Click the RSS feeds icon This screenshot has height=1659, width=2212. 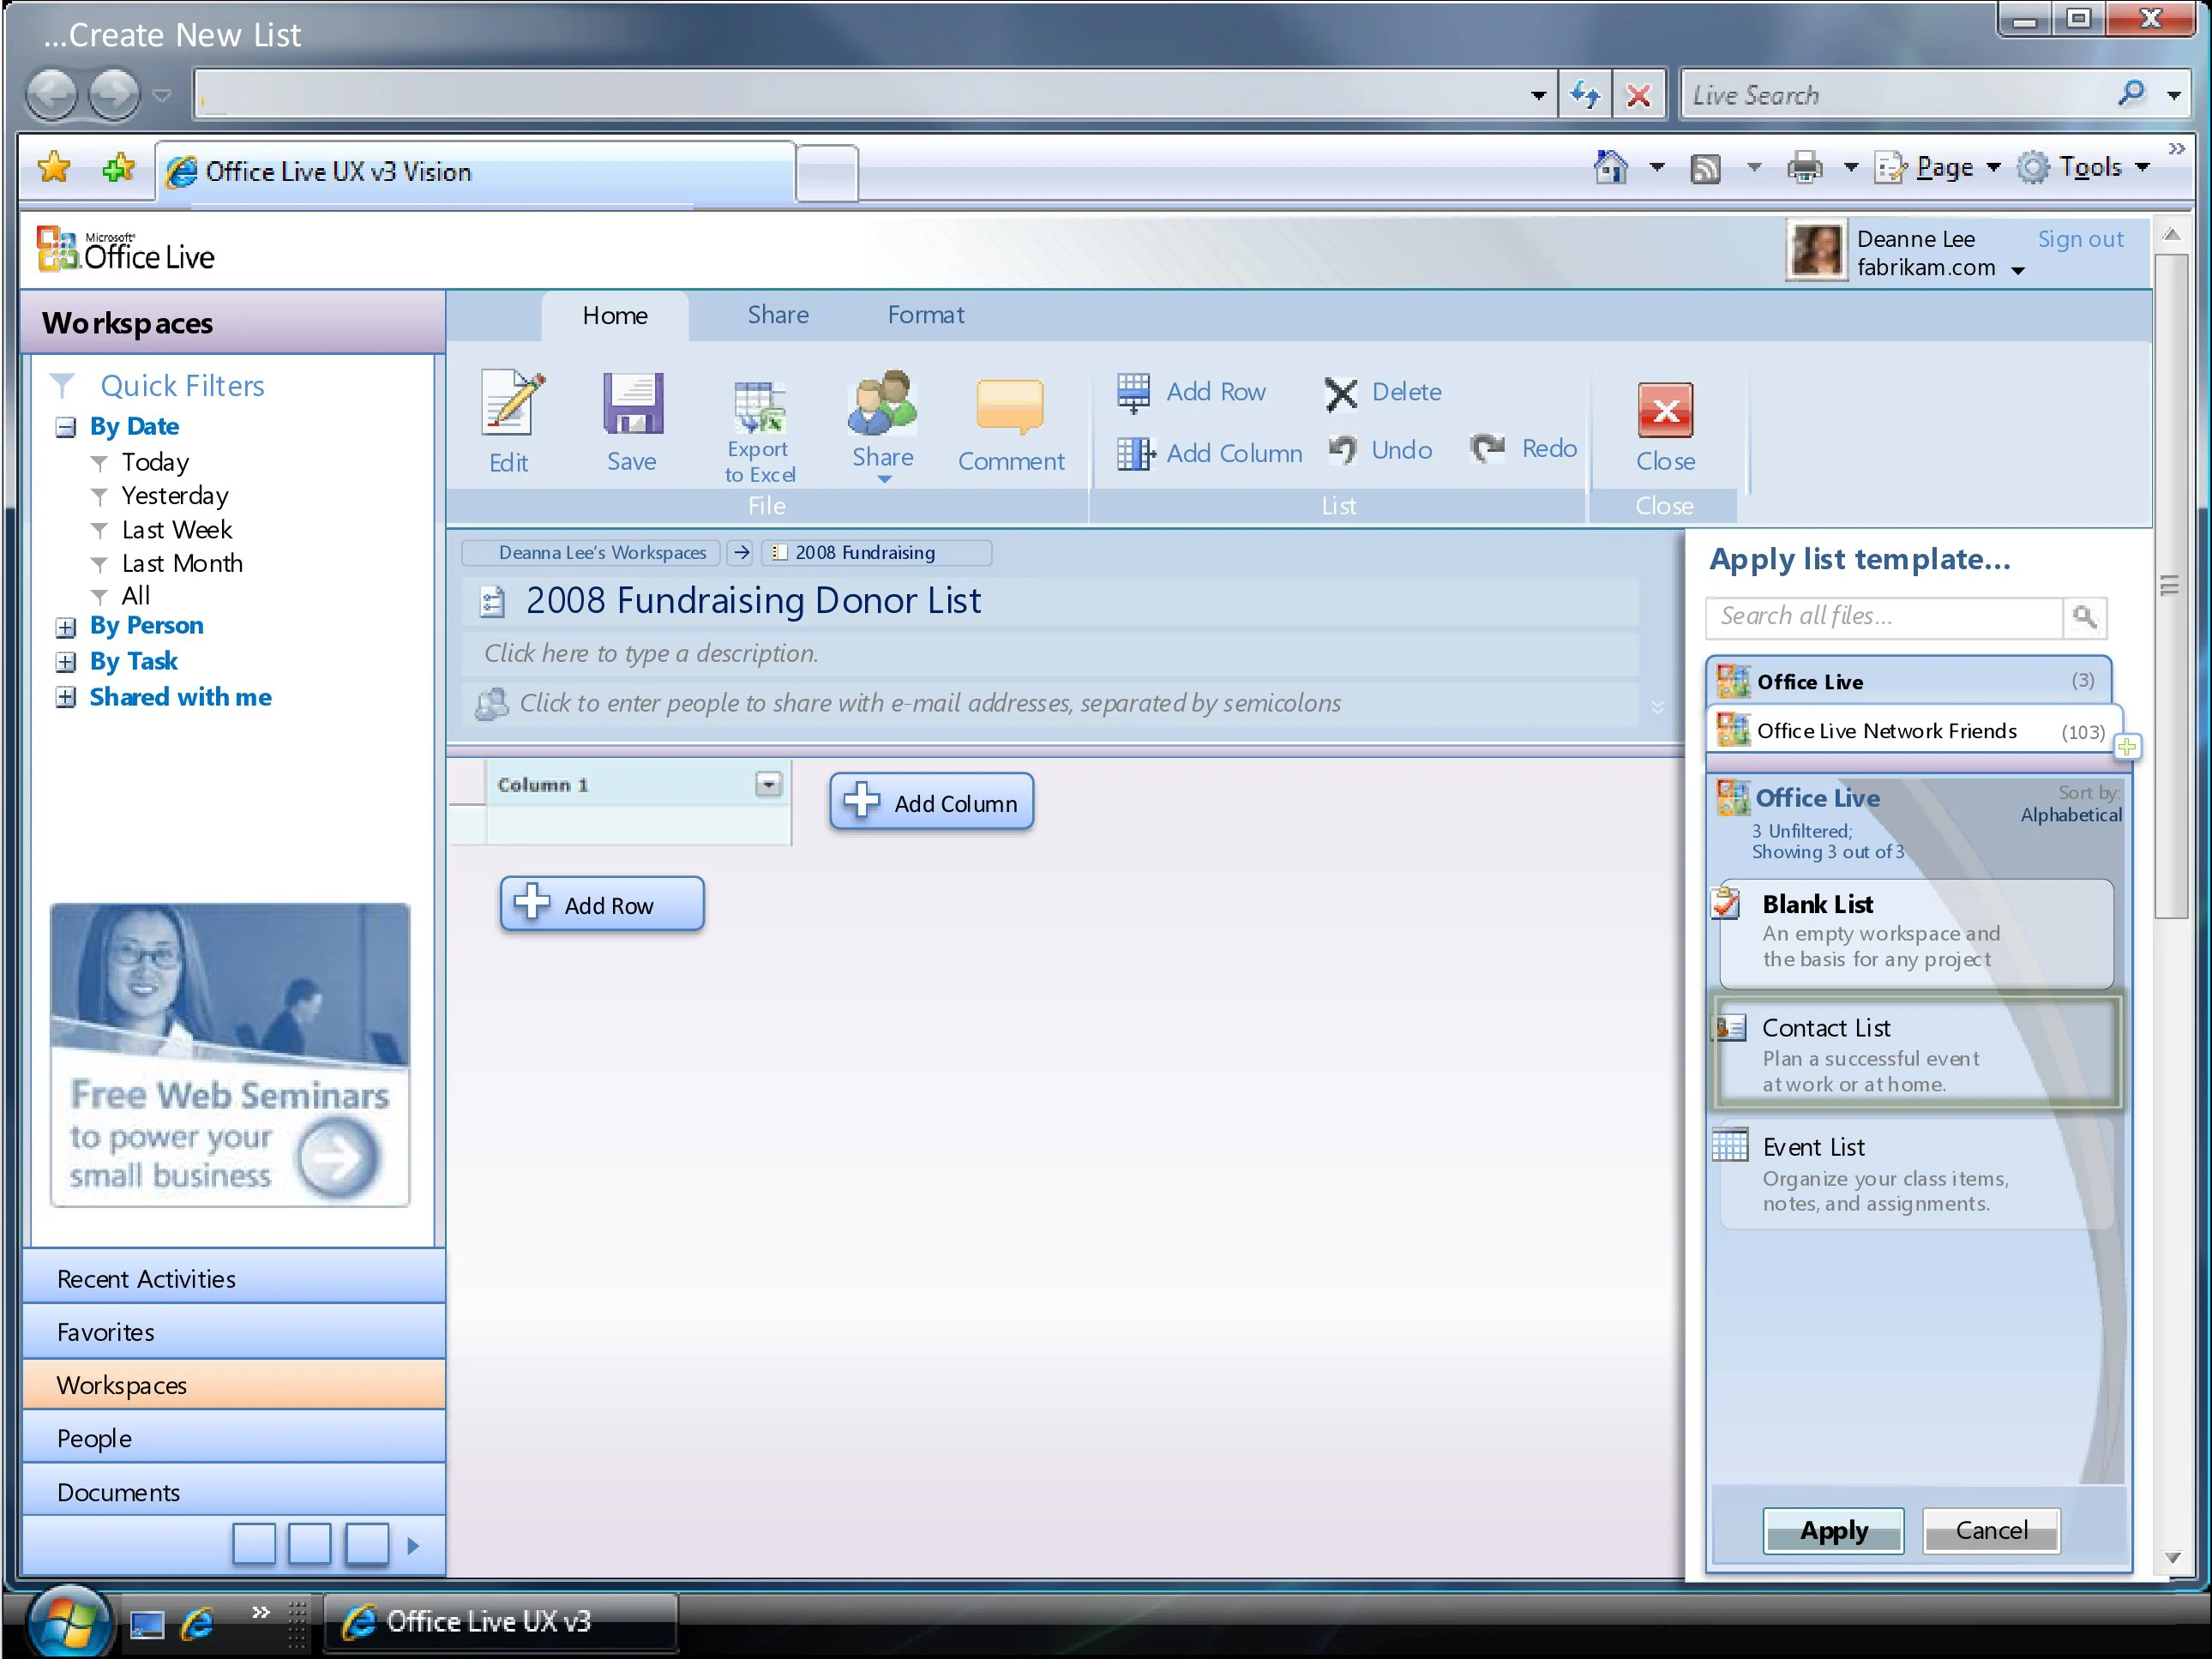point(1705,168)
